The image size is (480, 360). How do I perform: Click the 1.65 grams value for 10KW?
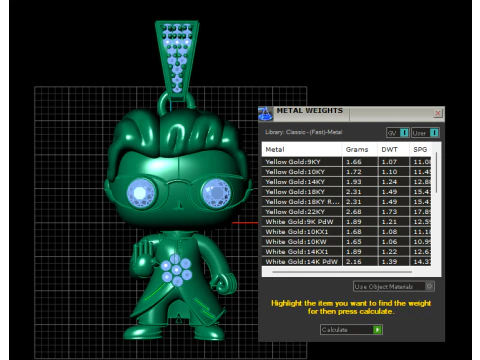(354, 242)
